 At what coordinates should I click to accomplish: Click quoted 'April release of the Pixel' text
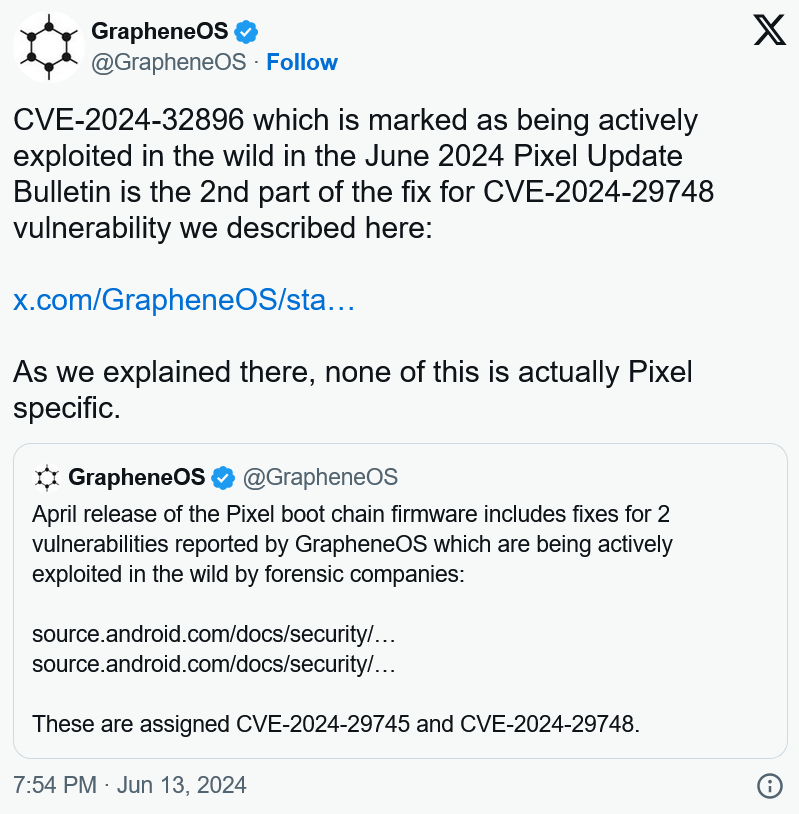click(x=353, y=545)
